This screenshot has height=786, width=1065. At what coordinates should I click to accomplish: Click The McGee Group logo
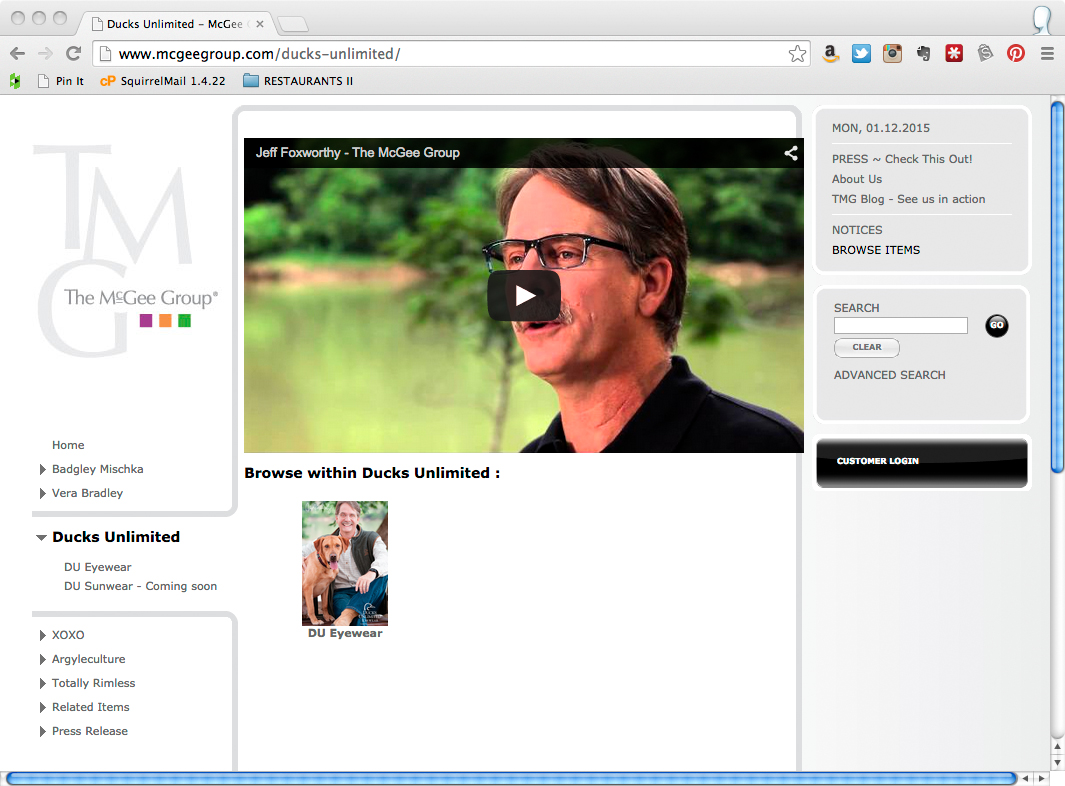point(127,251)
